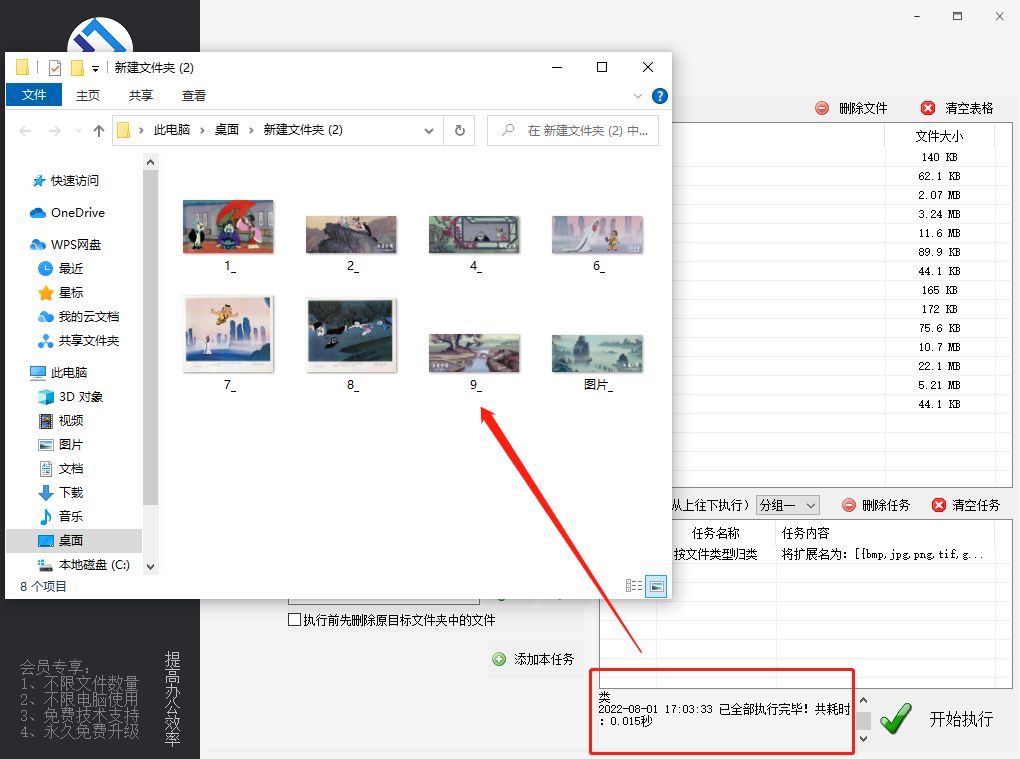Open 共享文件夹 shared folder

[x=88, y=341]
